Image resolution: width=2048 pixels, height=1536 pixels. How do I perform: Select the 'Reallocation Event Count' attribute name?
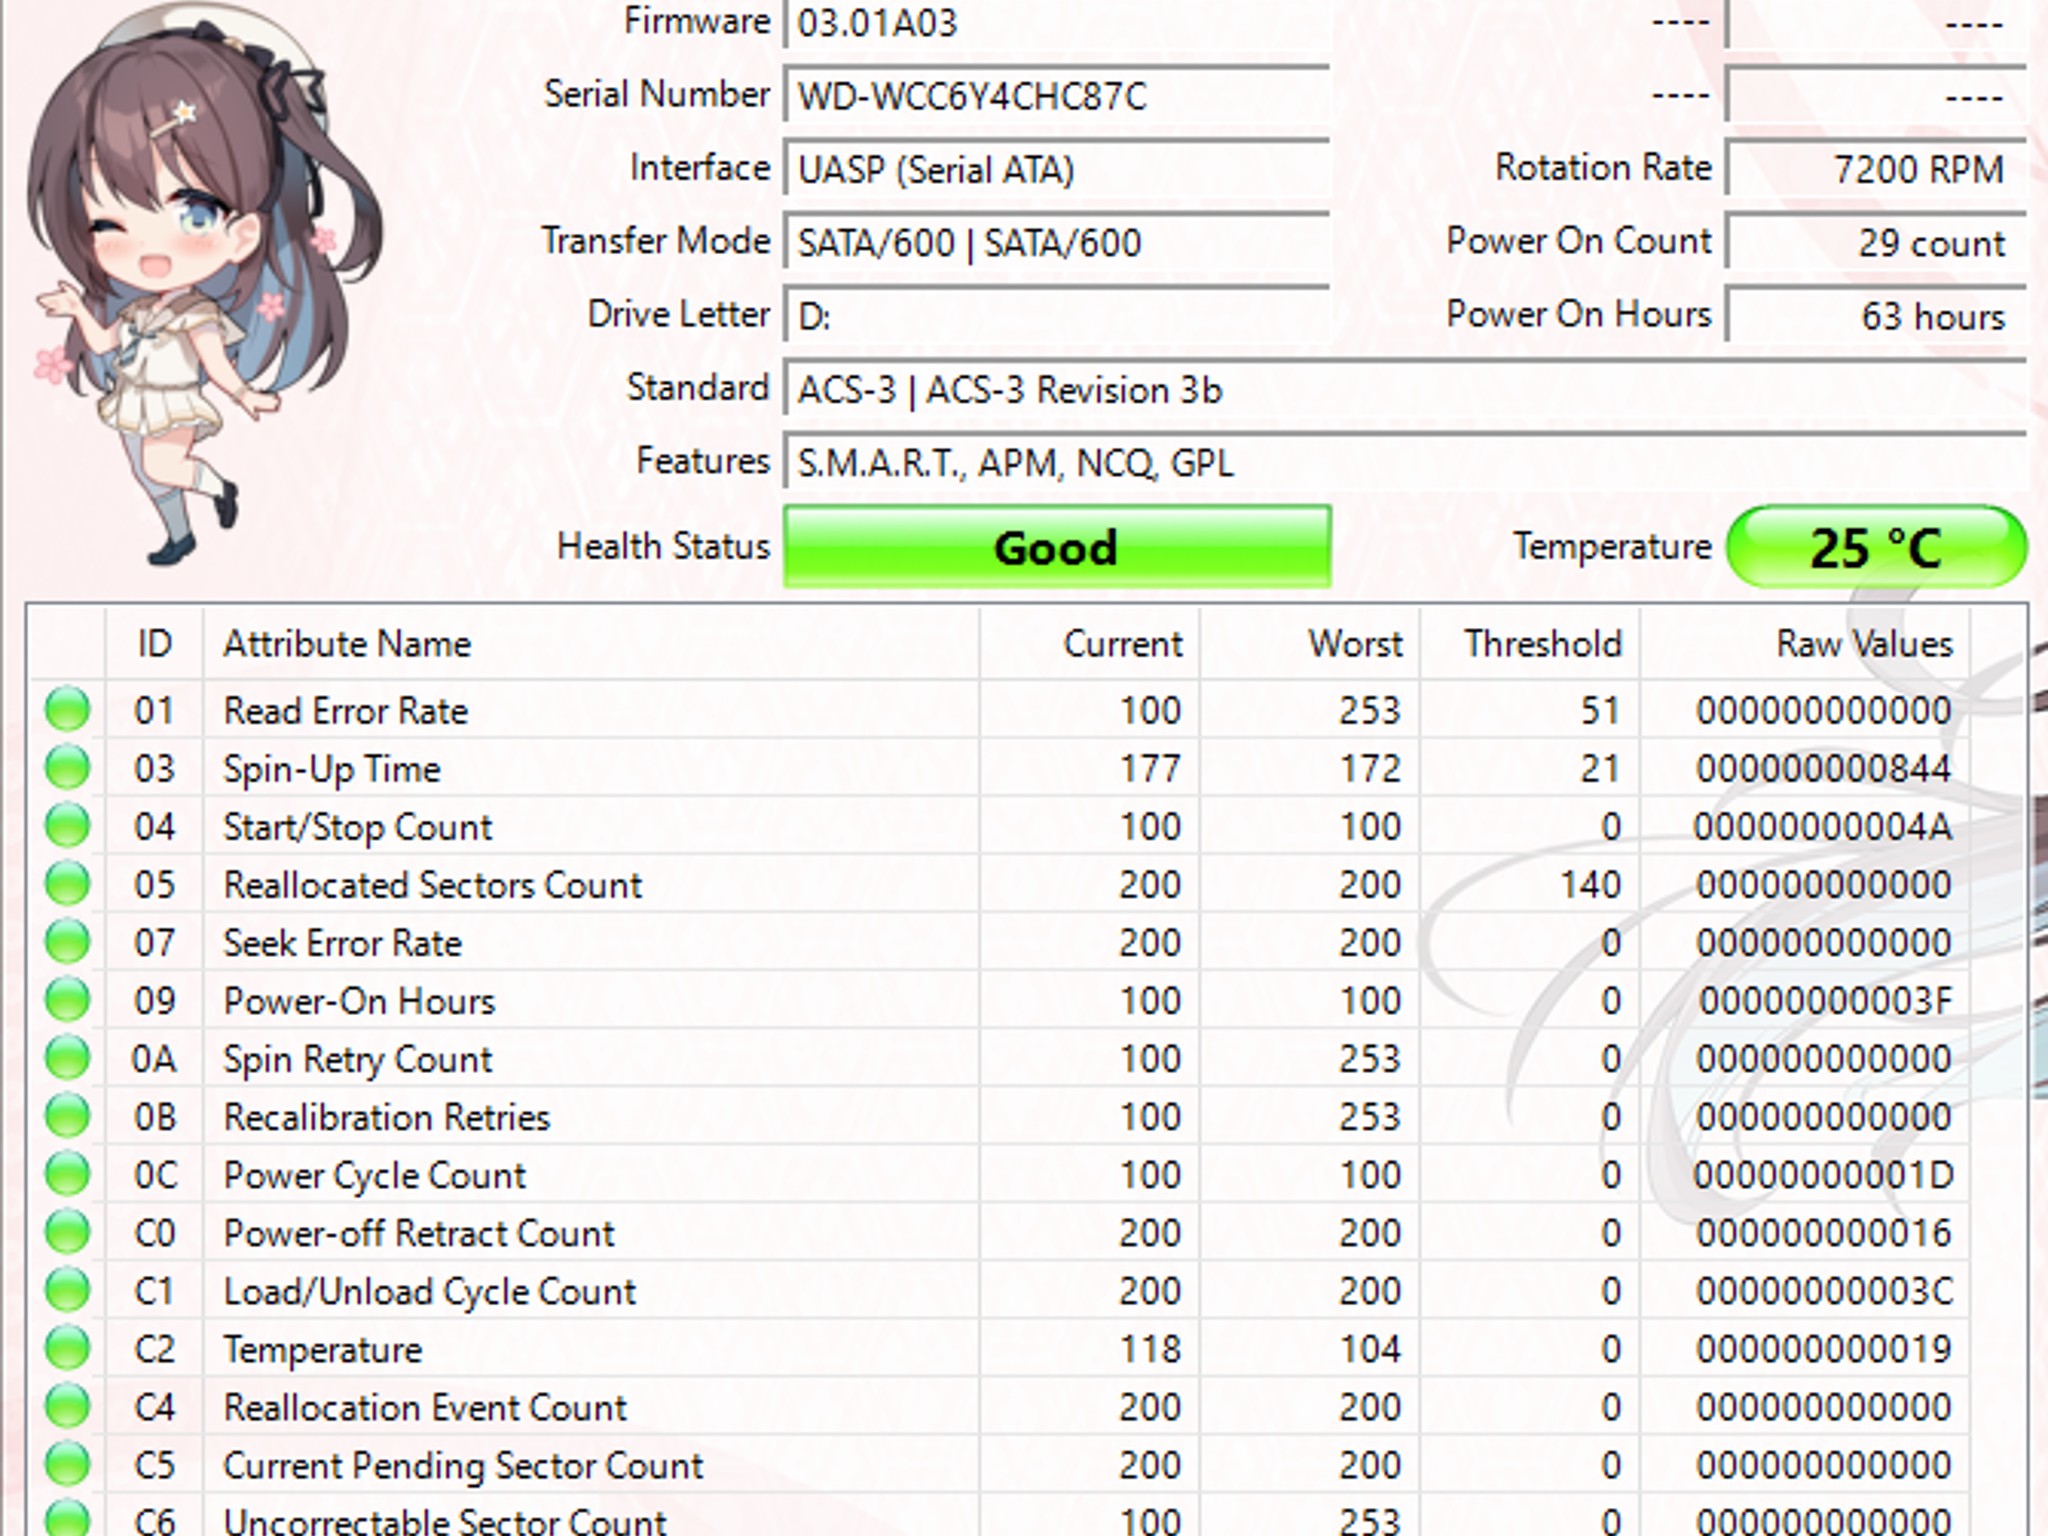tap(425, 1407)
